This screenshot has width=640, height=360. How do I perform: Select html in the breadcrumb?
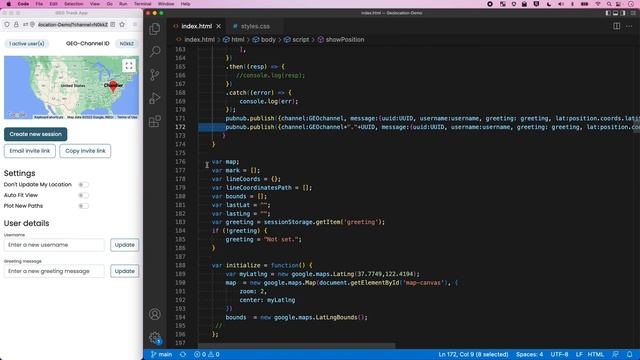(234, 40)
